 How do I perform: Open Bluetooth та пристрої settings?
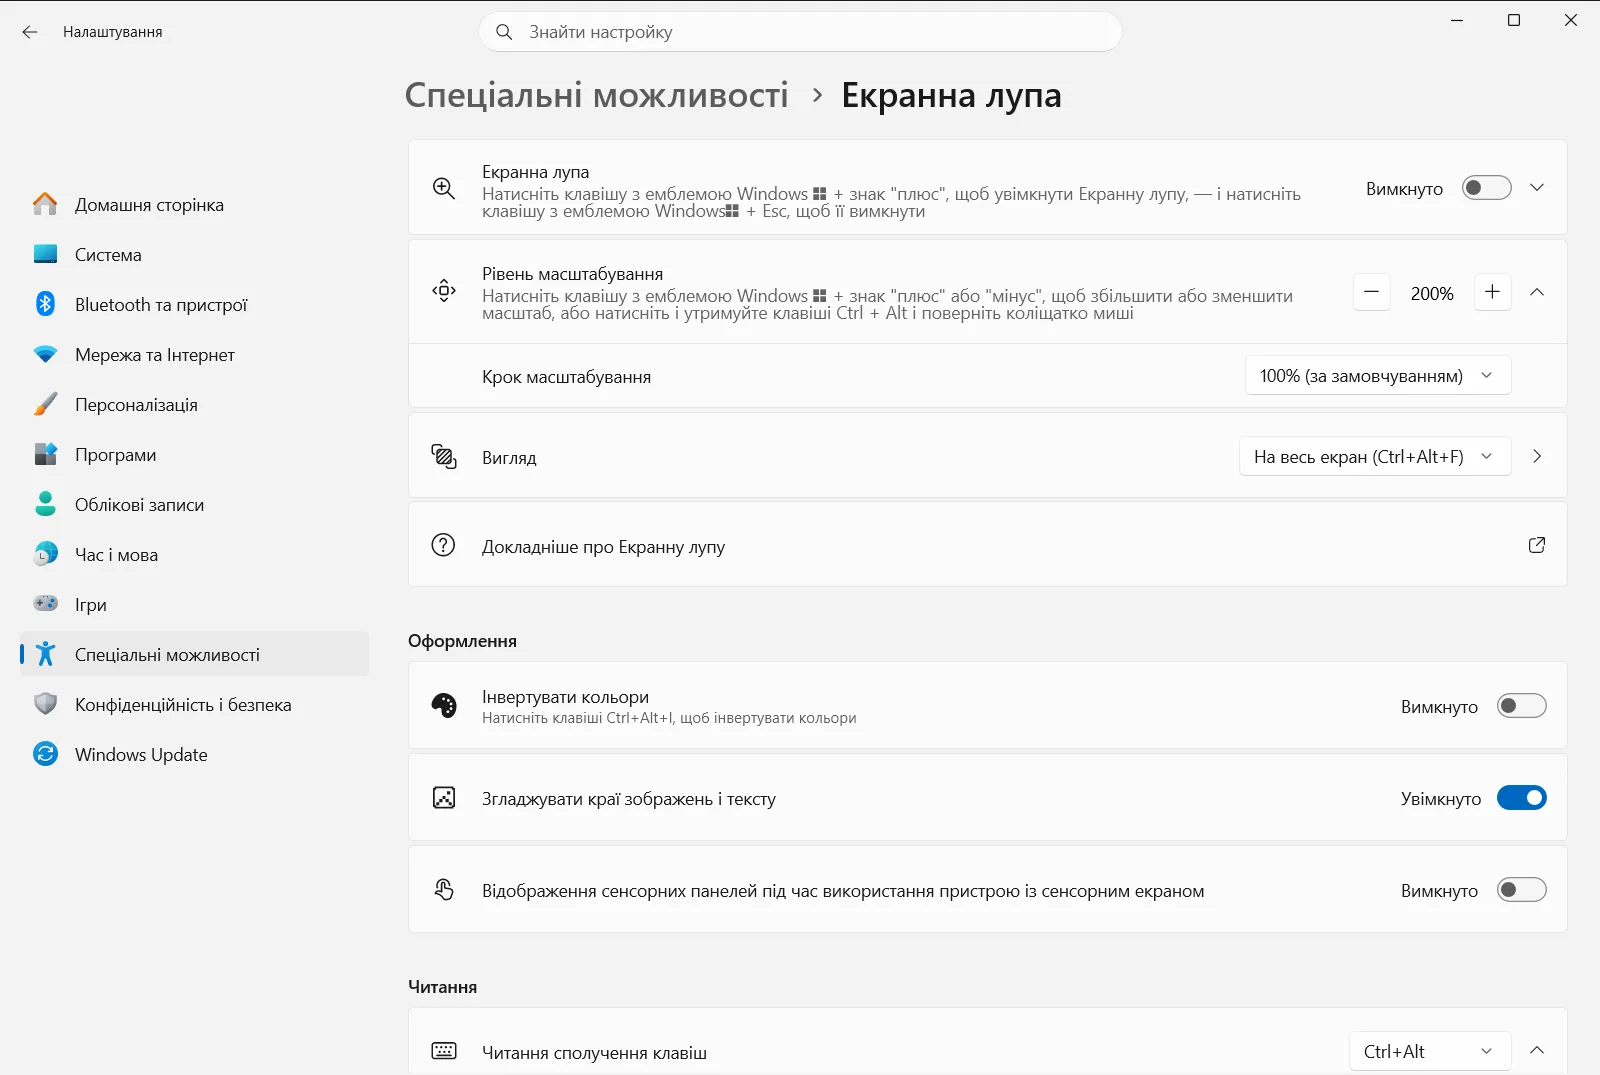pos(194,304)
